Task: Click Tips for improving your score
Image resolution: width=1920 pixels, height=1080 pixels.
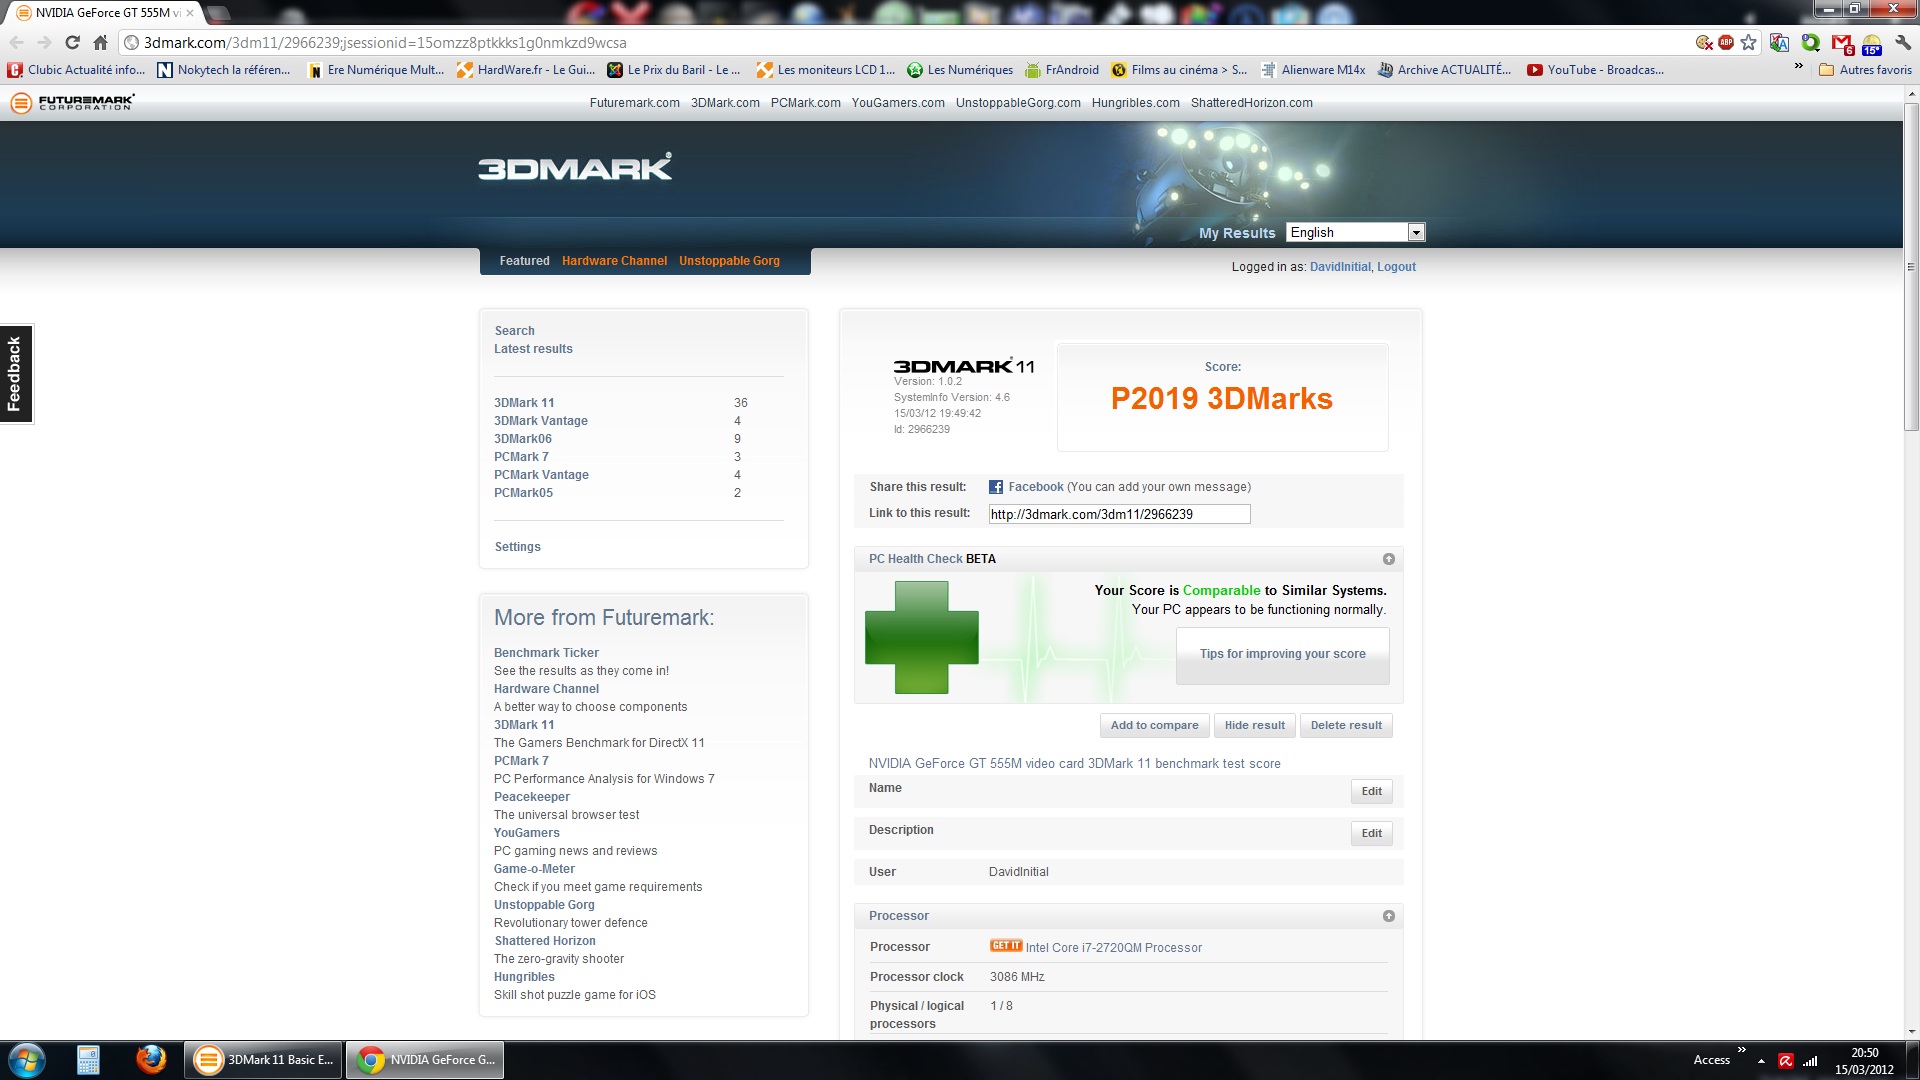Action: (1282, 655)
